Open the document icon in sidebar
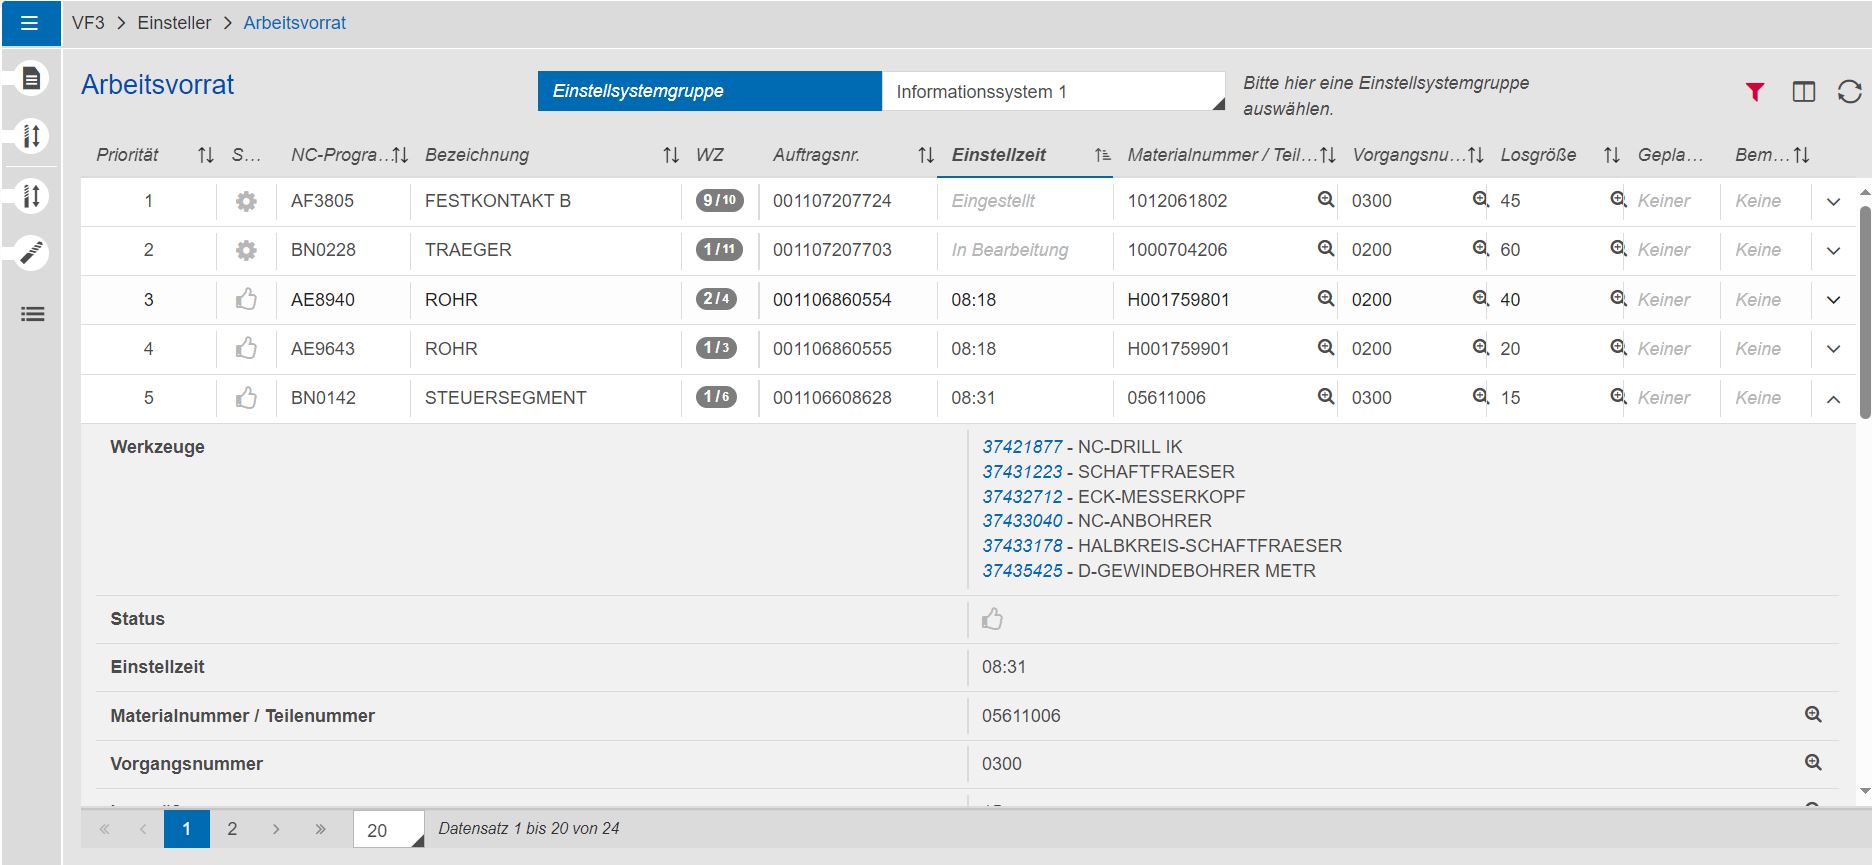This screenshot has height=865, width=1872. [32, 78]
